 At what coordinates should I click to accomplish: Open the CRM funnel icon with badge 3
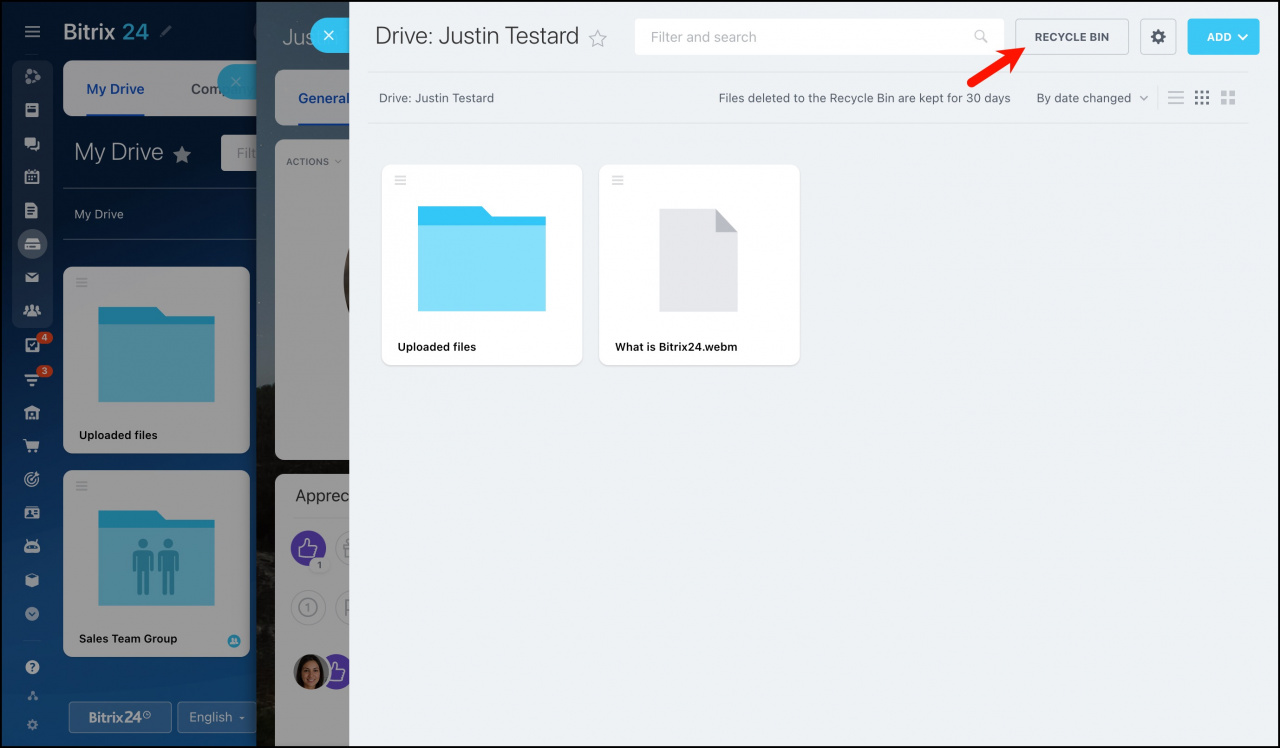[32, 379]
